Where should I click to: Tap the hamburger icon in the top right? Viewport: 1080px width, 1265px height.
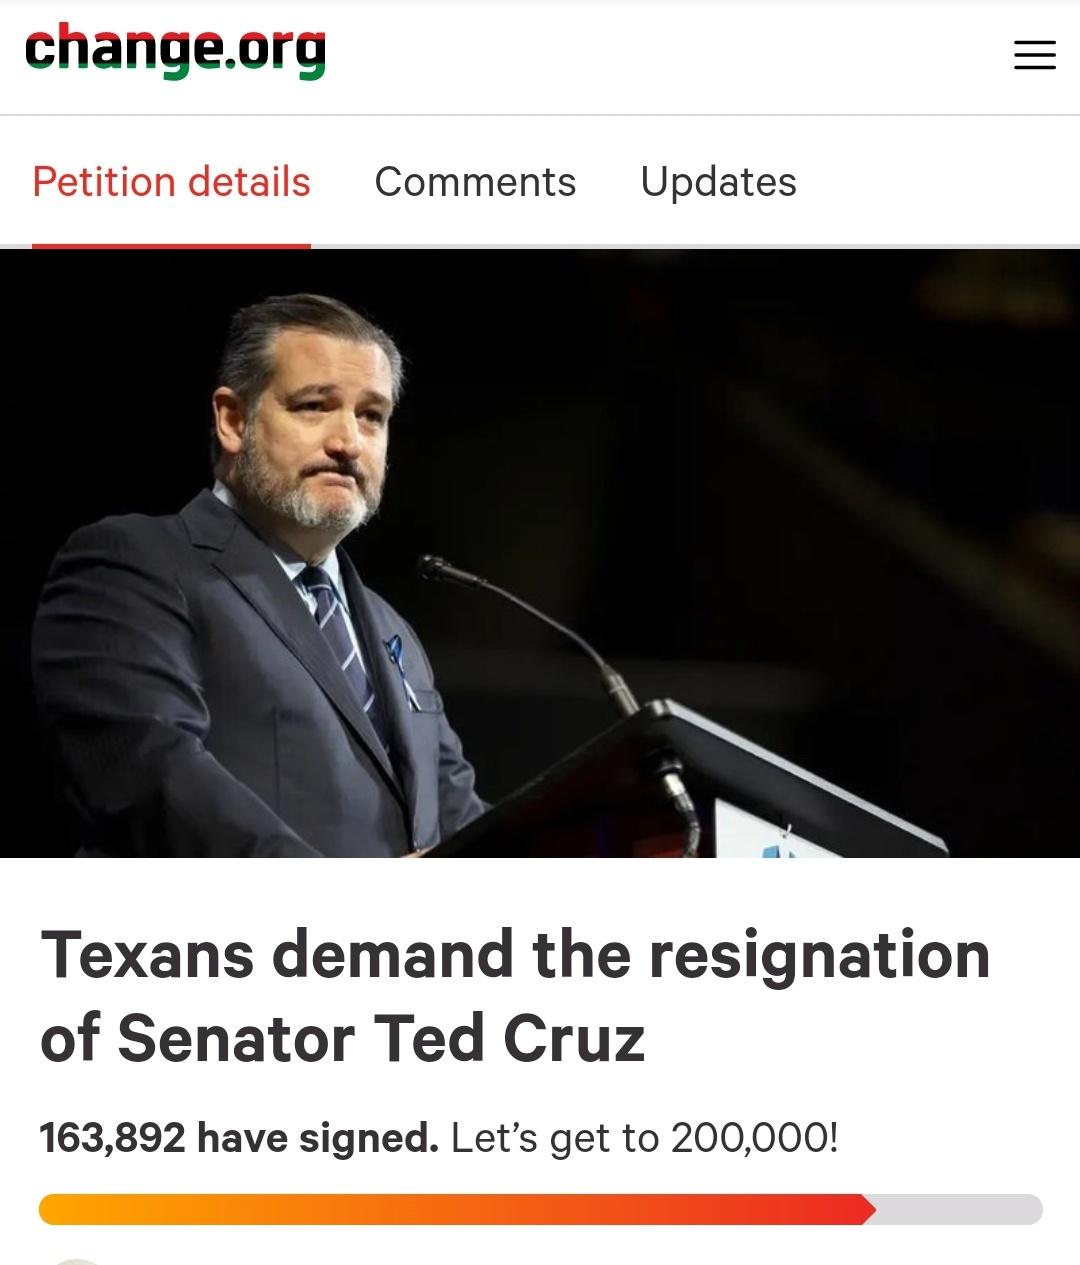[x=1033, y=56]
